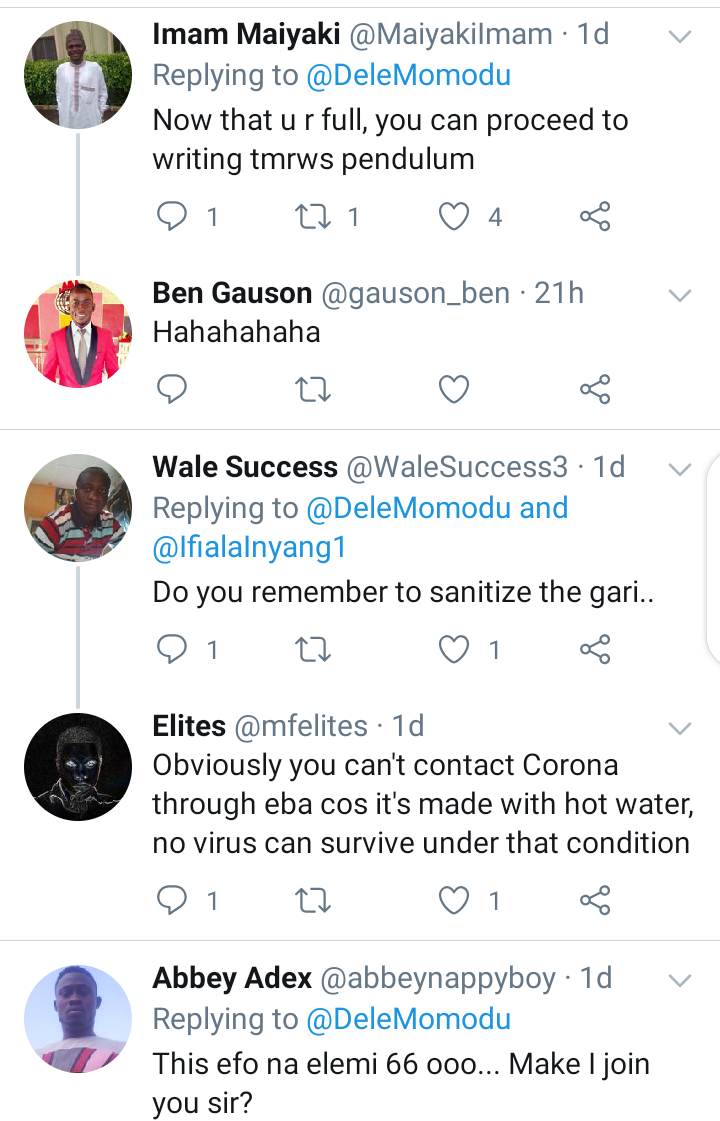Retweet Imam Maiyaki's pendulum tweet
Viewport: 720px width, 1121px height.
(x=313, y=216)
